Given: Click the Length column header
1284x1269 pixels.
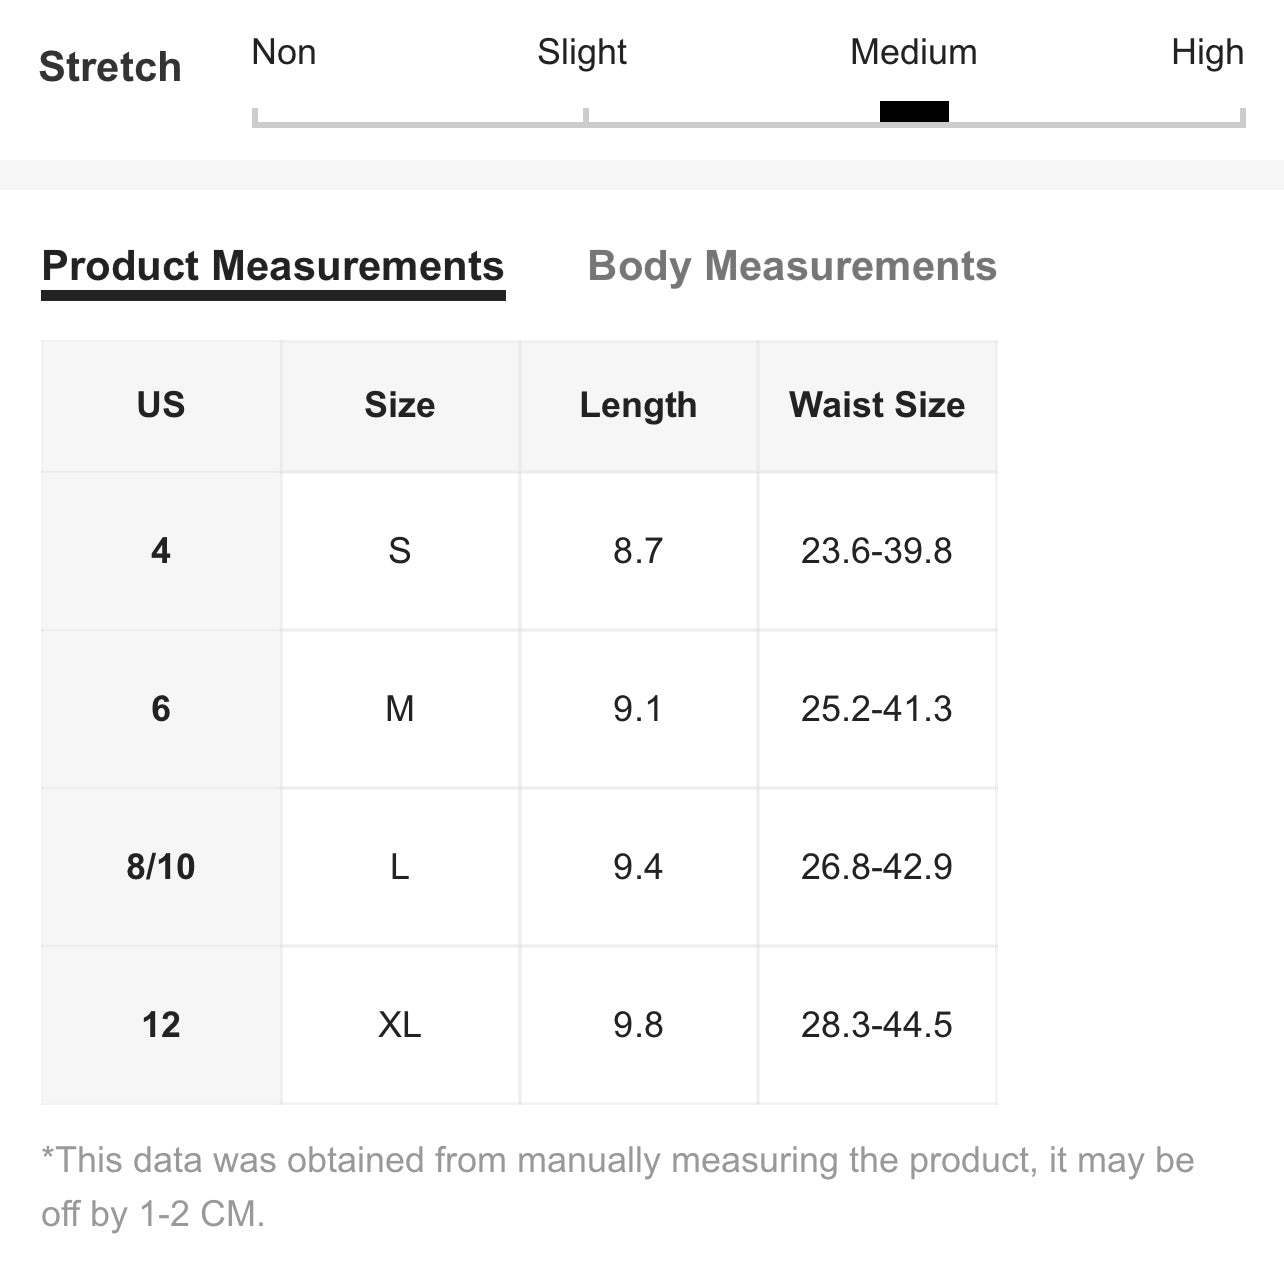Looking at the screenshot, I should [638, 406].
